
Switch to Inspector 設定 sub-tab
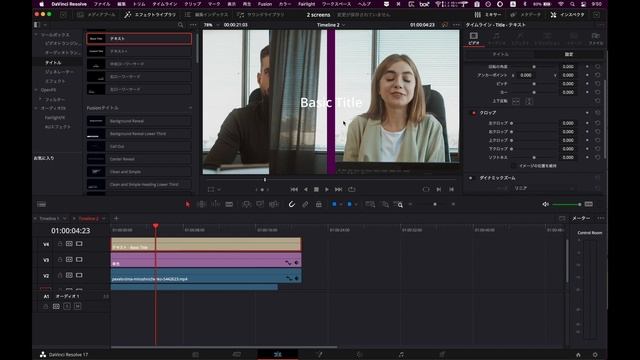point(569,54)
